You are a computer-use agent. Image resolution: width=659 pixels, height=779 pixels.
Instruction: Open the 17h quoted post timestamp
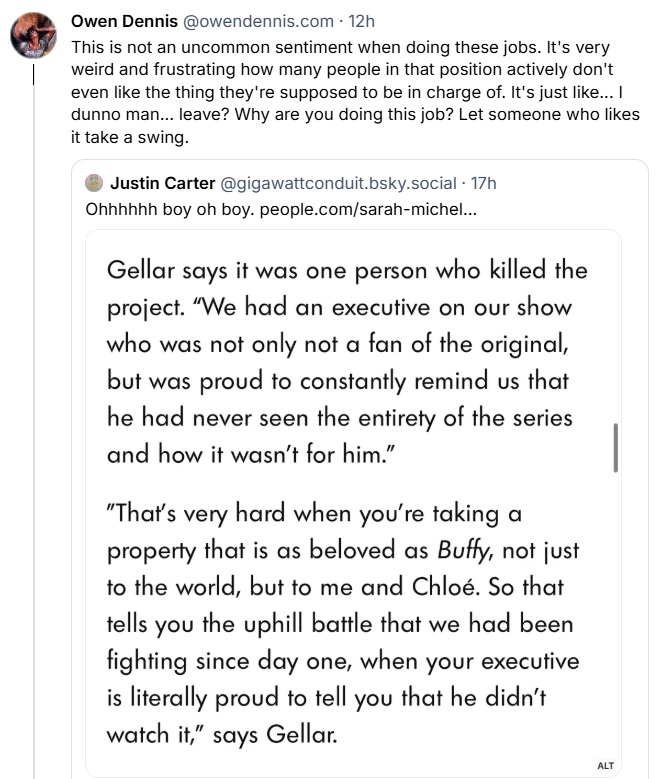pos(482,183)
